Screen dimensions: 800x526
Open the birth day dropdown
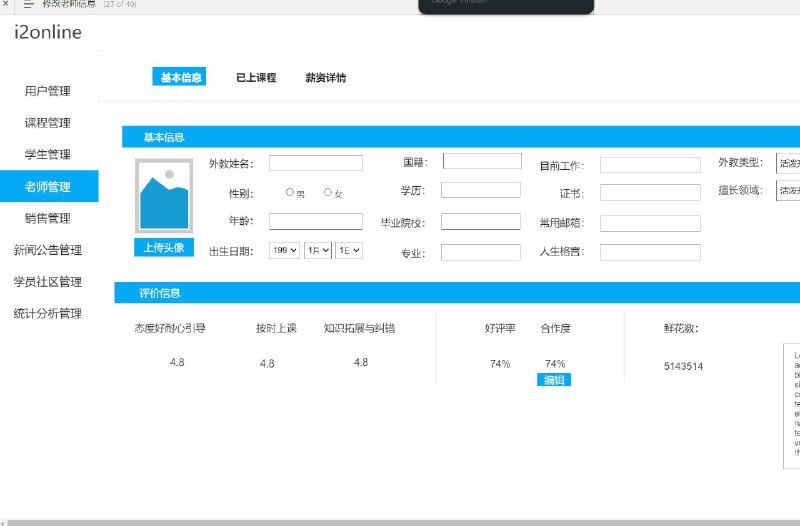coord(349,250)
